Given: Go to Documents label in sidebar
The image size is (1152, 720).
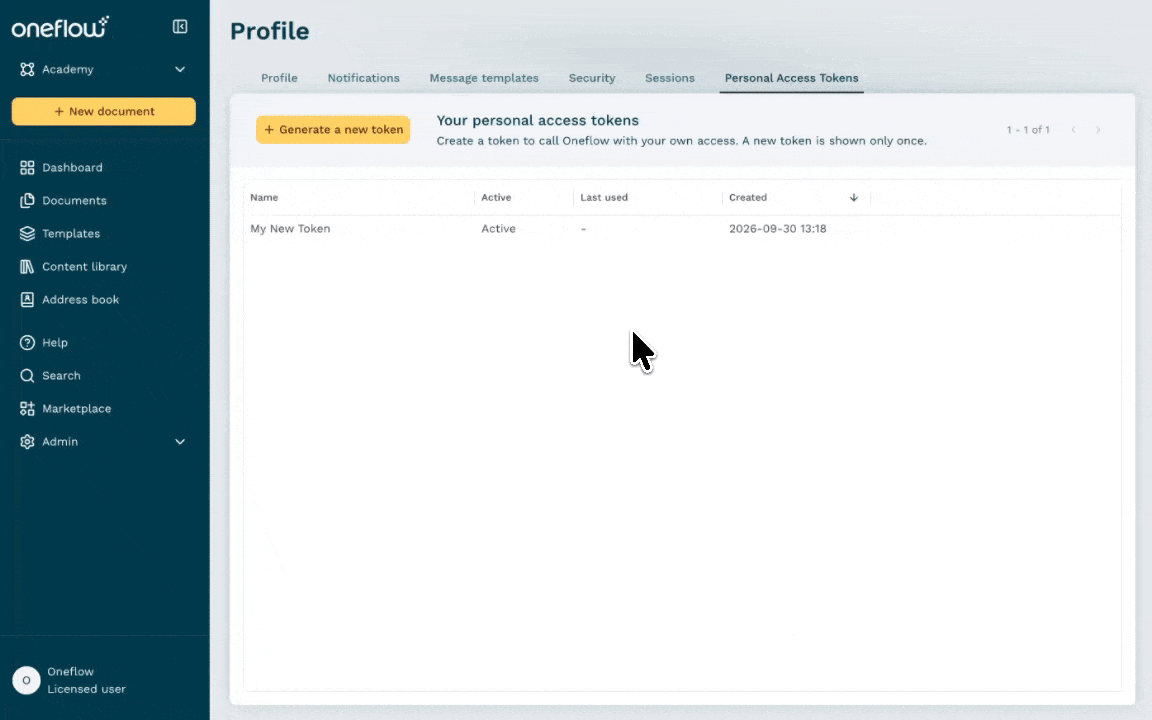Looking at the screenshot, I should click(74, 201).
